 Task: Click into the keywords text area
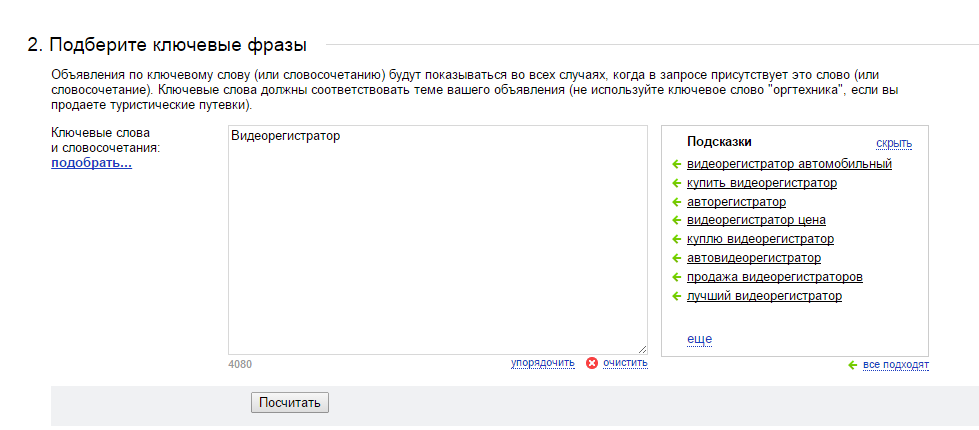click(x=438, y=240)
